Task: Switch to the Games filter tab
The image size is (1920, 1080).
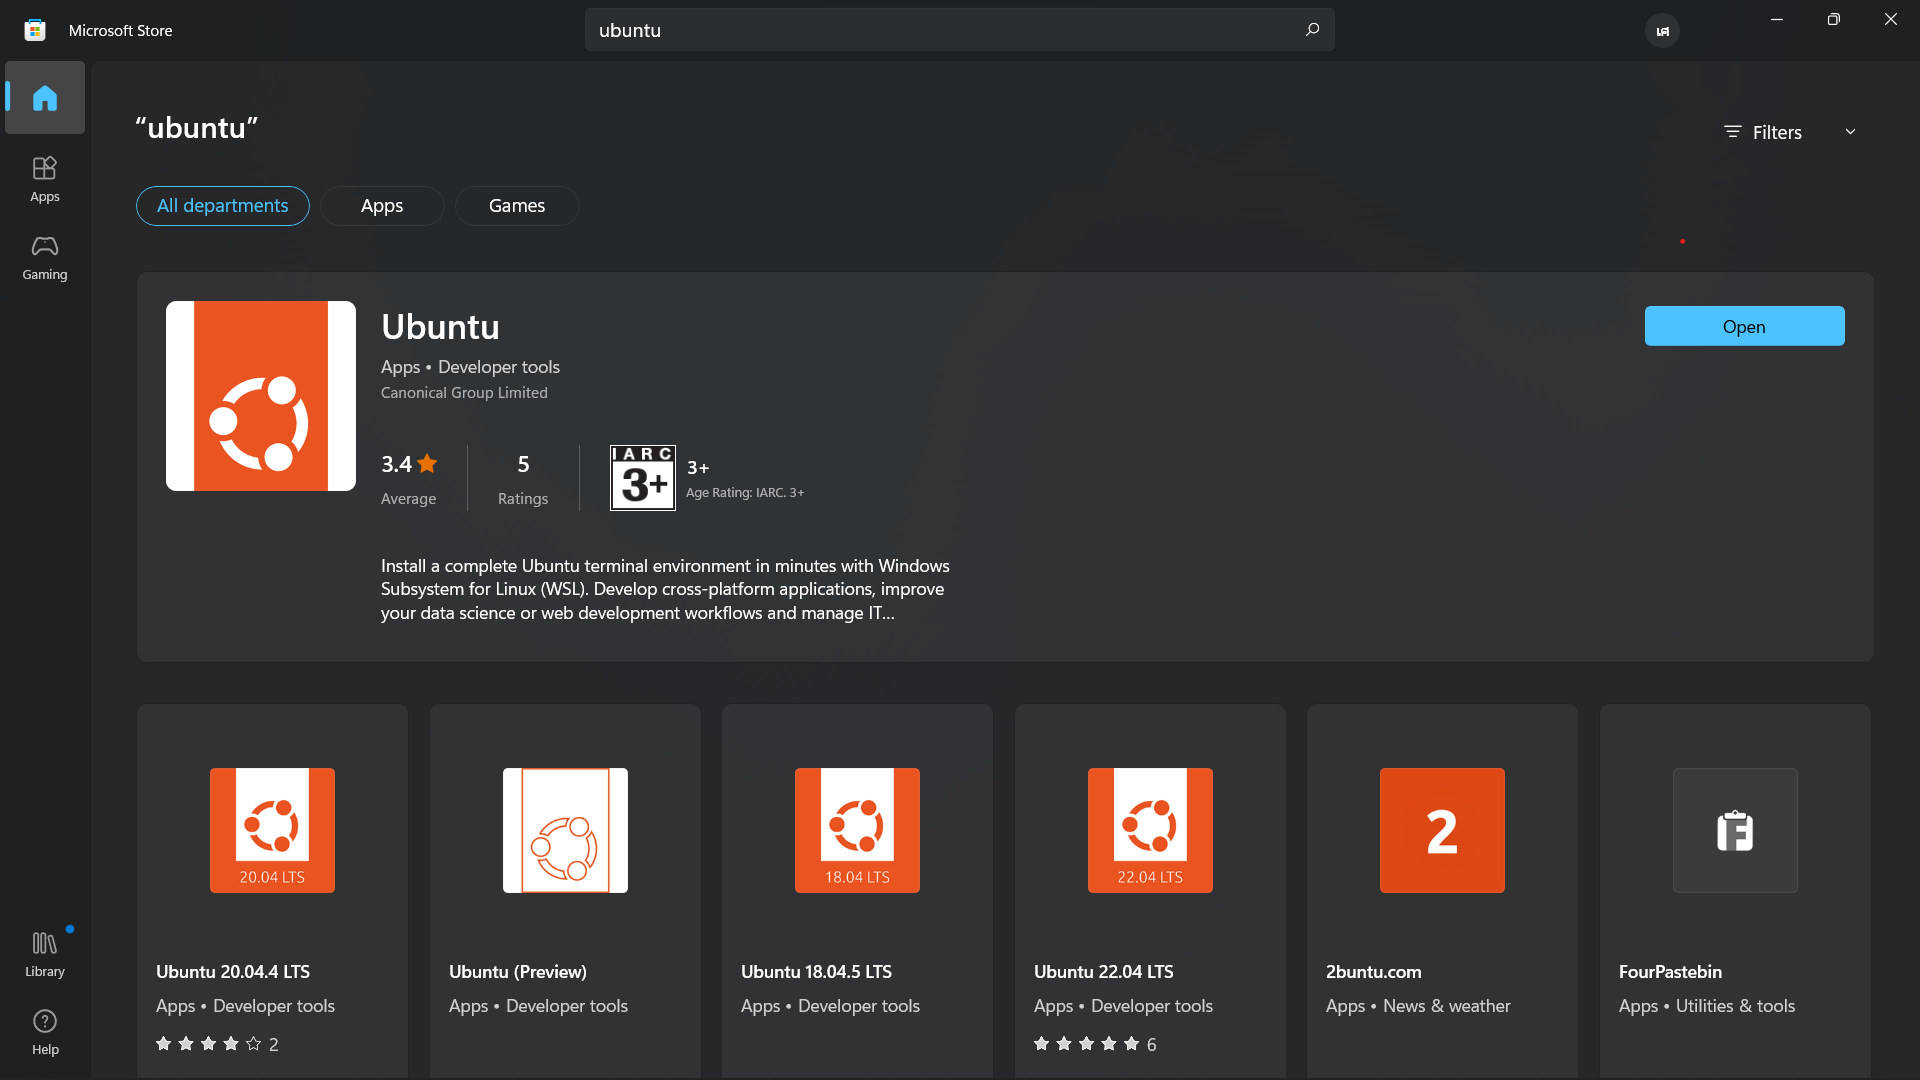Action: [x=517, y=206]
